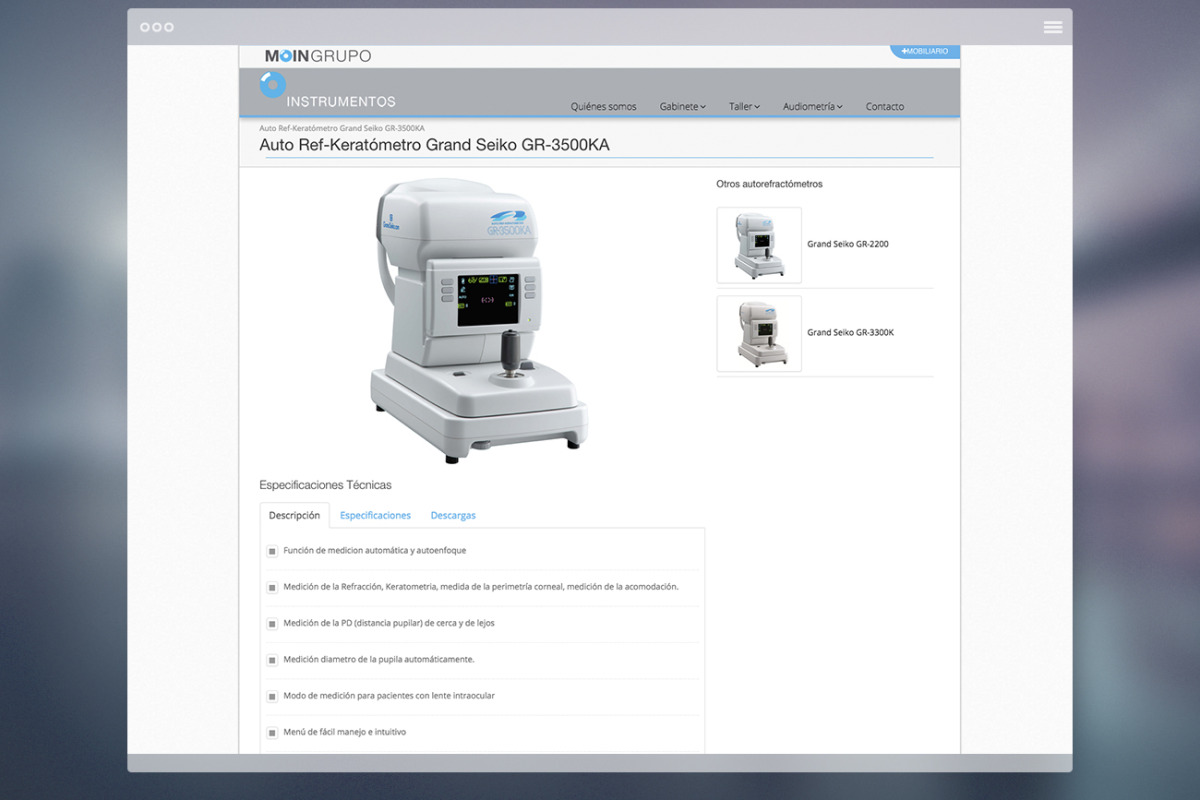Open the Contacto menu item
Screen dimensions: 1200x800
[x=885, y=106]
